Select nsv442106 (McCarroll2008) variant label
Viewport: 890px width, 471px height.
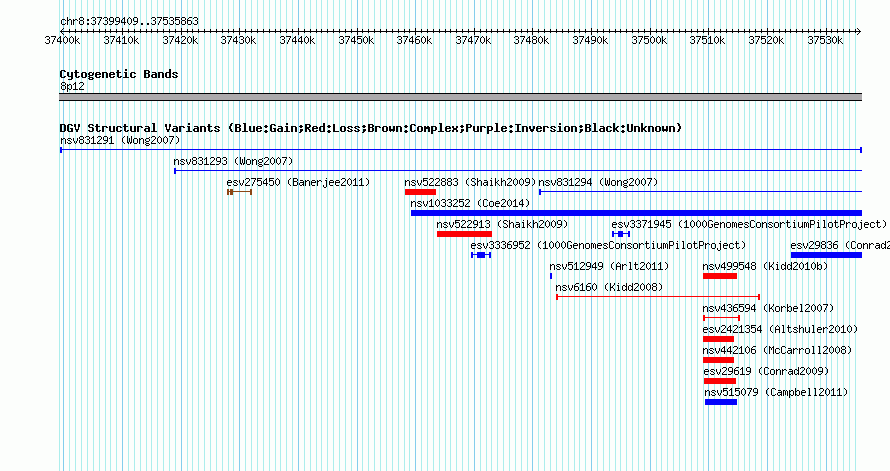[777, 350]
